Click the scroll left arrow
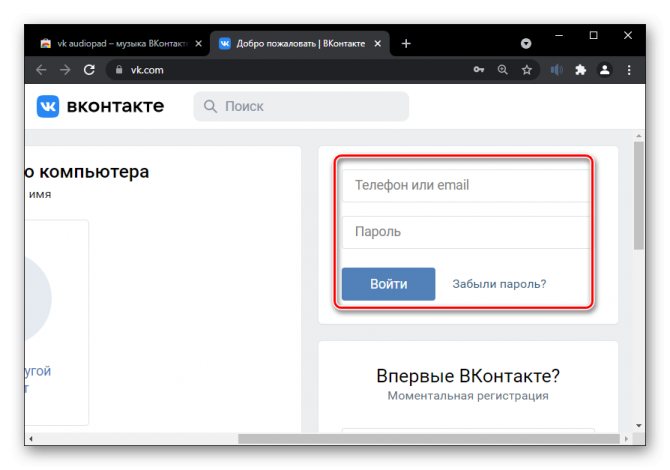This screenshot has height=470, width=670. [31, 438]
